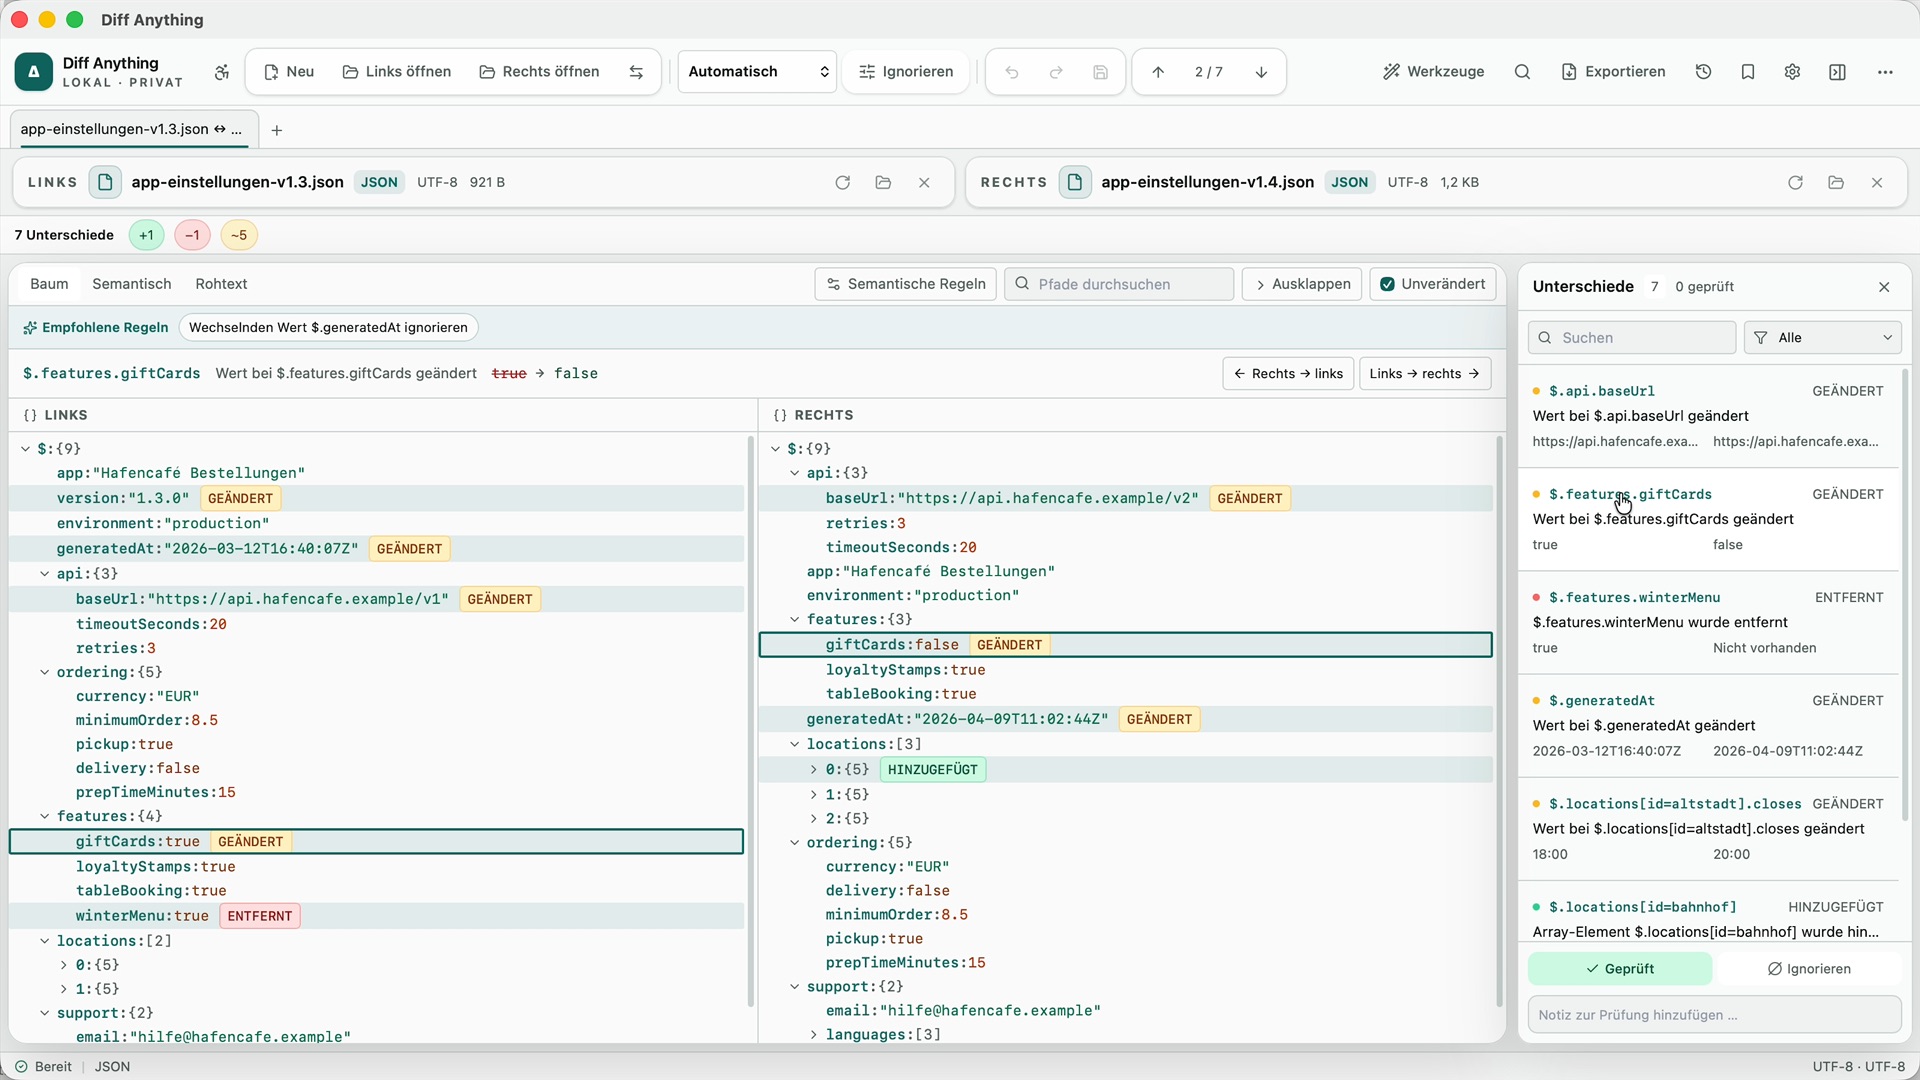Screen dimensions: 1920x1080
Task: Open the Werkzeuge tools menu
Action: click(1433, 72)
